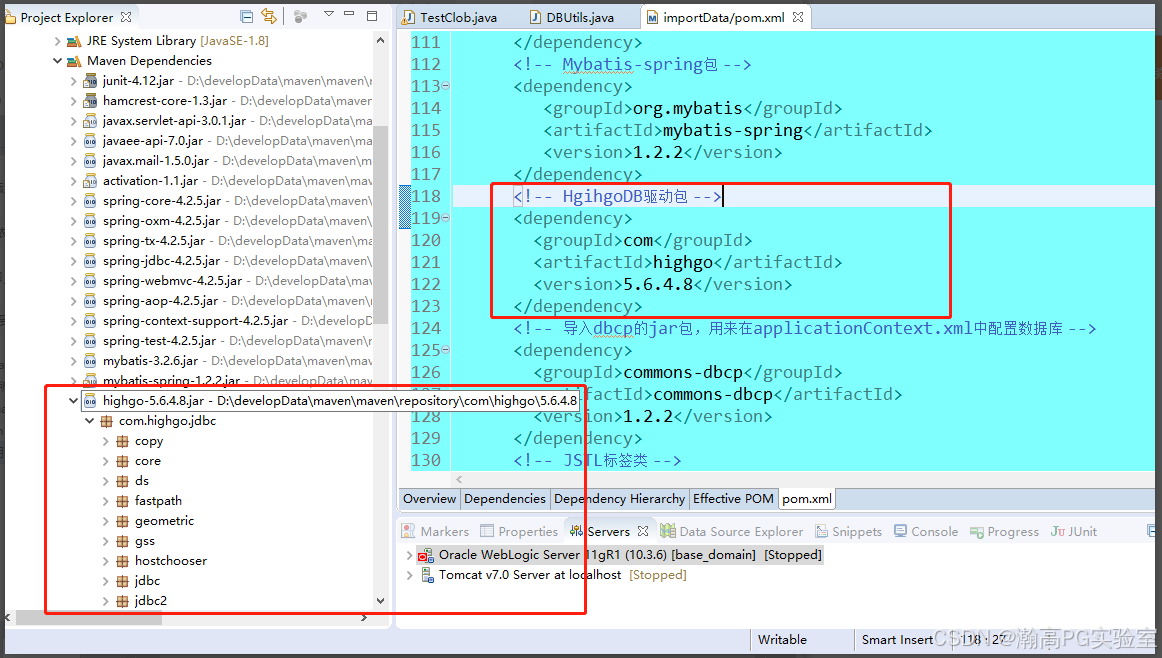This screenshot has height=658, width=1162.
Task: Expand Oracle WebLogic Server entry
Action: pyautogui.click(x=409, y=555)
